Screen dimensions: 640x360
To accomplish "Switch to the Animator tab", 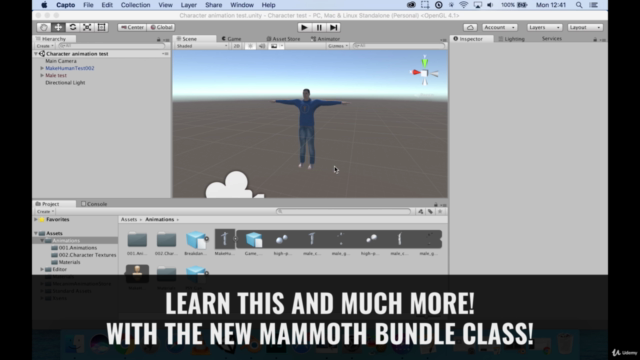I will coord(325,39).
